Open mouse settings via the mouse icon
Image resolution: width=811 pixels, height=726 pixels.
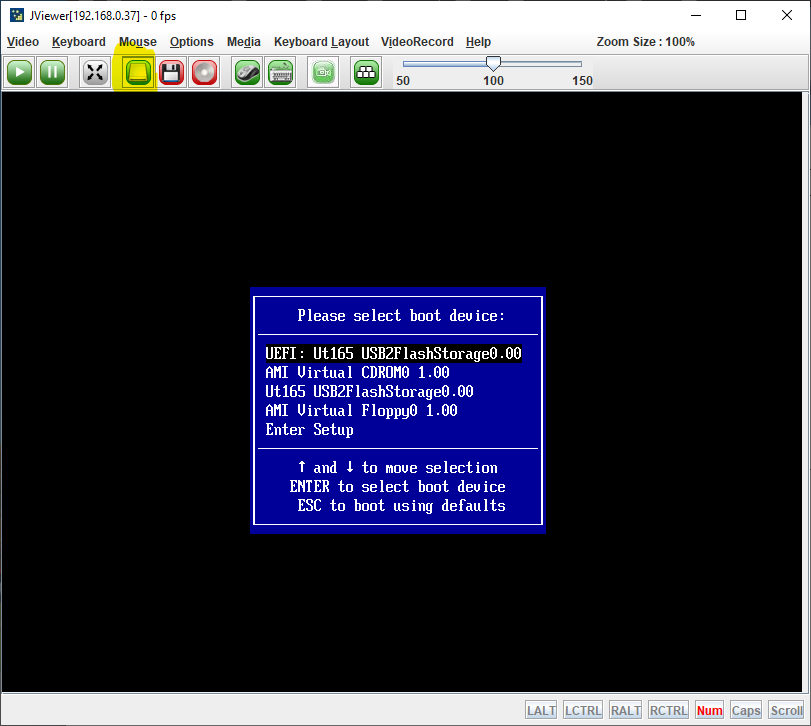click(x=247, y=72)
